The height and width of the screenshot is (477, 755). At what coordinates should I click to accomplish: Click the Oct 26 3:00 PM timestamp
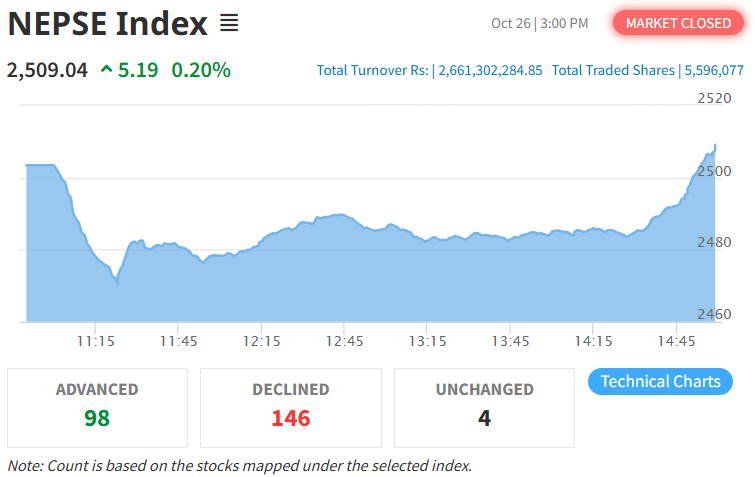coord(539,23)
